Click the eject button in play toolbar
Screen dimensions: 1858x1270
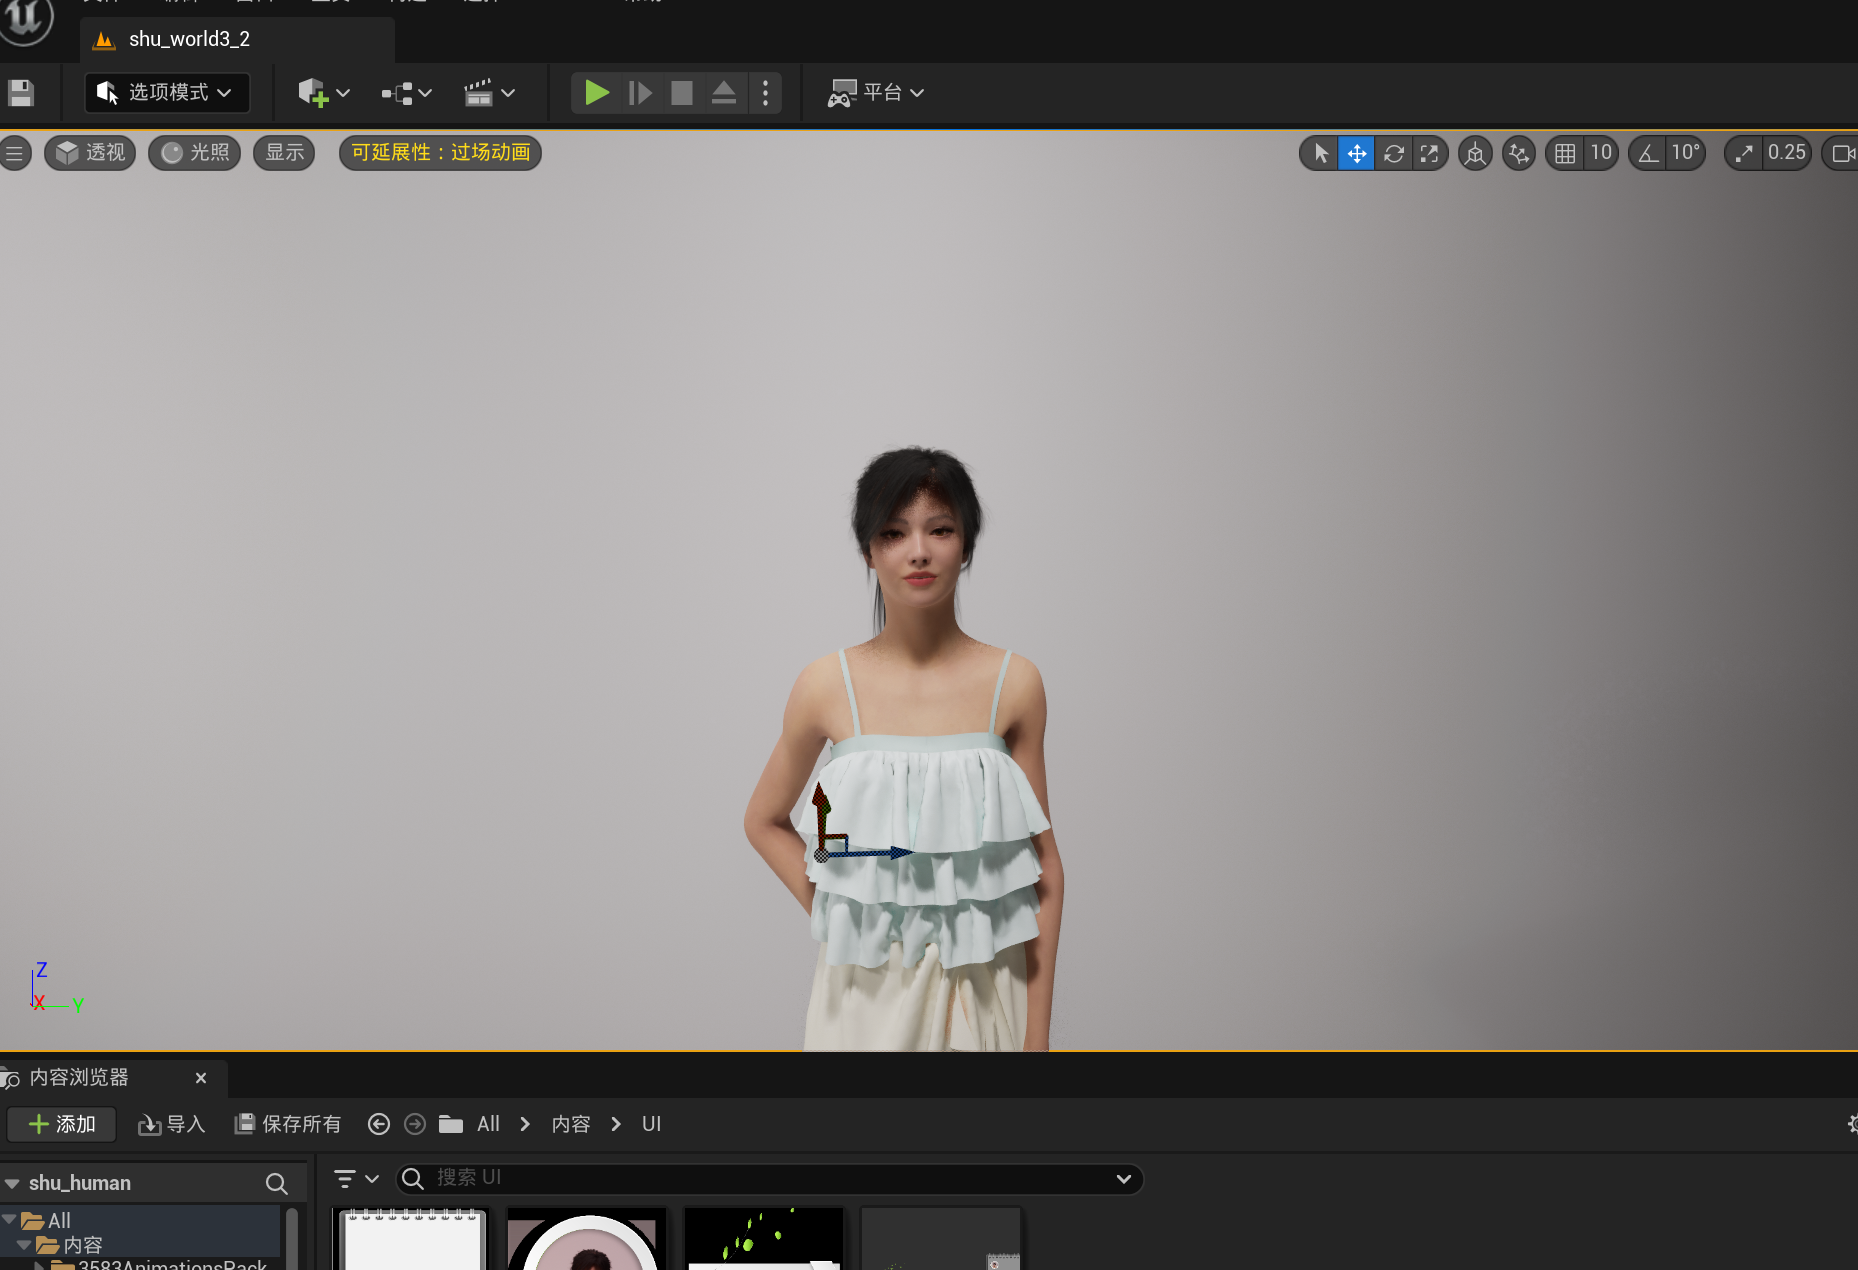[x=724, y=93]
